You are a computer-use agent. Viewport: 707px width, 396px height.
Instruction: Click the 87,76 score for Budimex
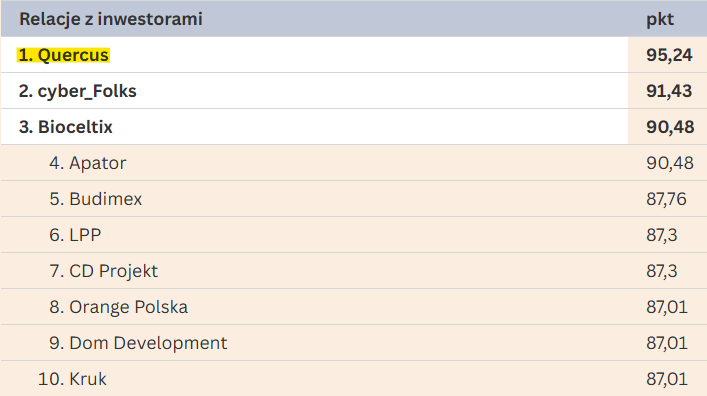tap(666, 199)
